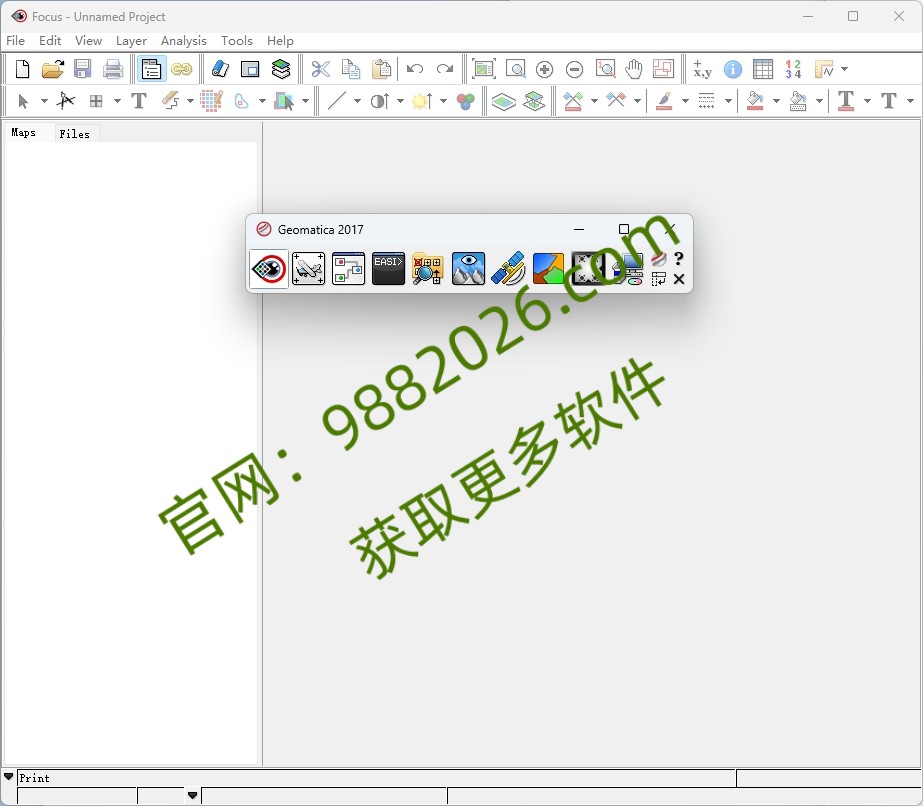The image size is (923, 806).
Task: Select the Pan hand tool
Action: pyautogui.click(x=633, y=69)
